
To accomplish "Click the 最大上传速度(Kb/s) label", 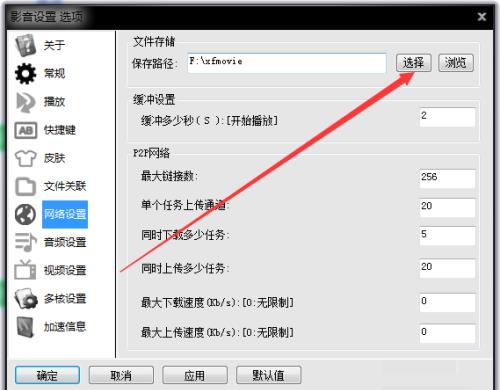I will click(x=217, y=332).
